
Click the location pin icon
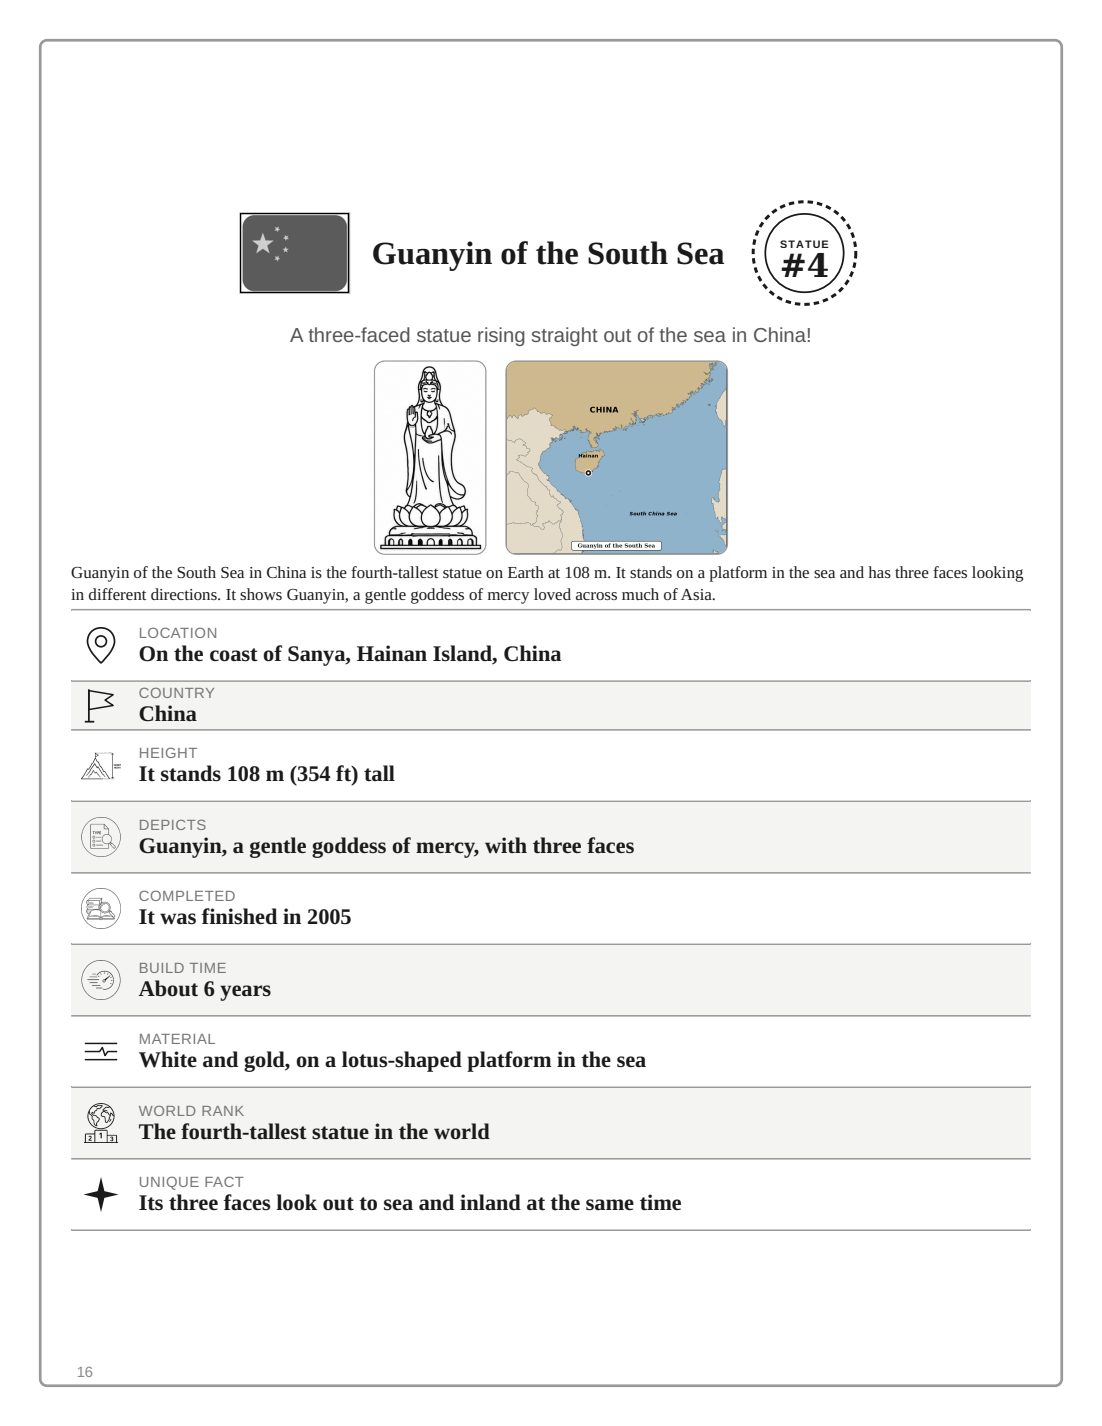(100, 645)
